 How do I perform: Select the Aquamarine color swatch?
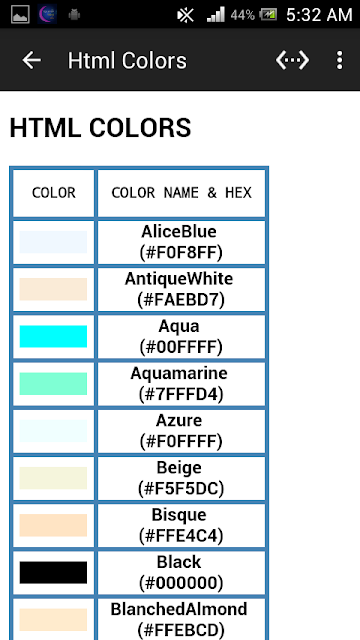53,384
